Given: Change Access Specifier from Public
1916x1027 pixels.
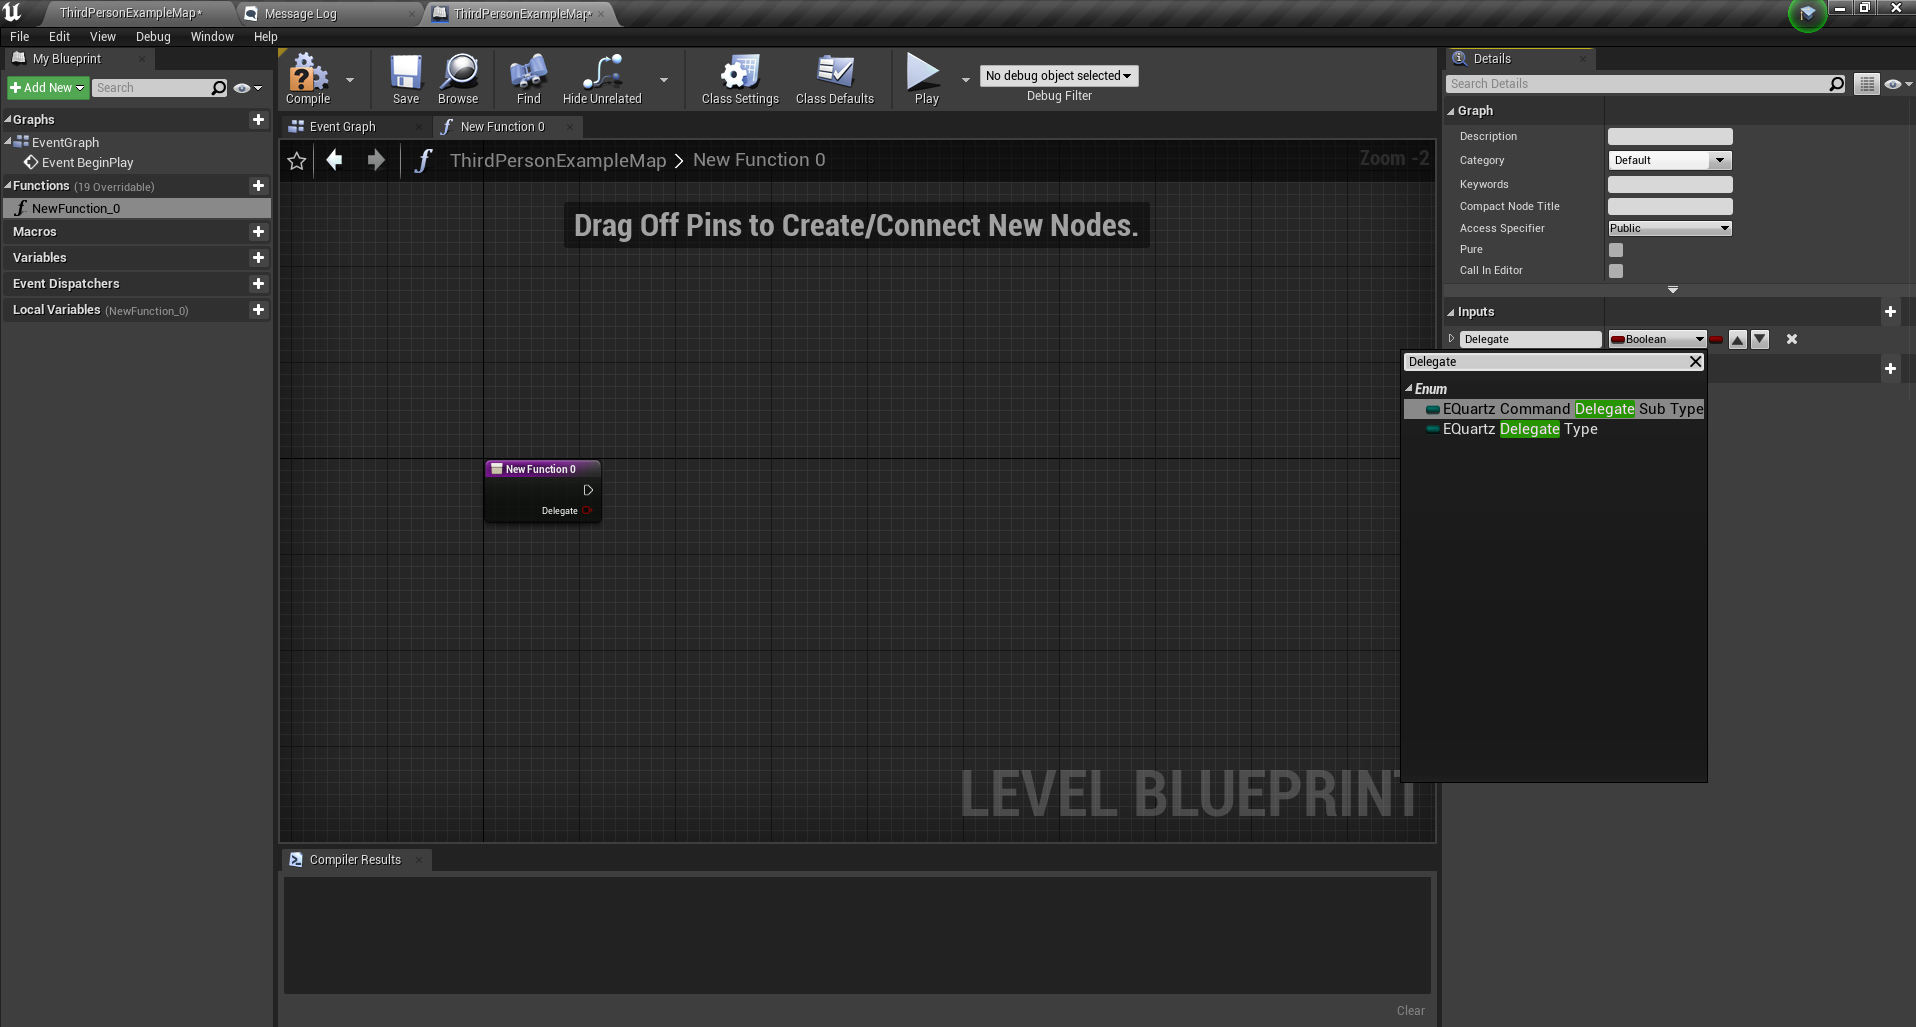Looking at the screenshot, I should coord(1668,228).
